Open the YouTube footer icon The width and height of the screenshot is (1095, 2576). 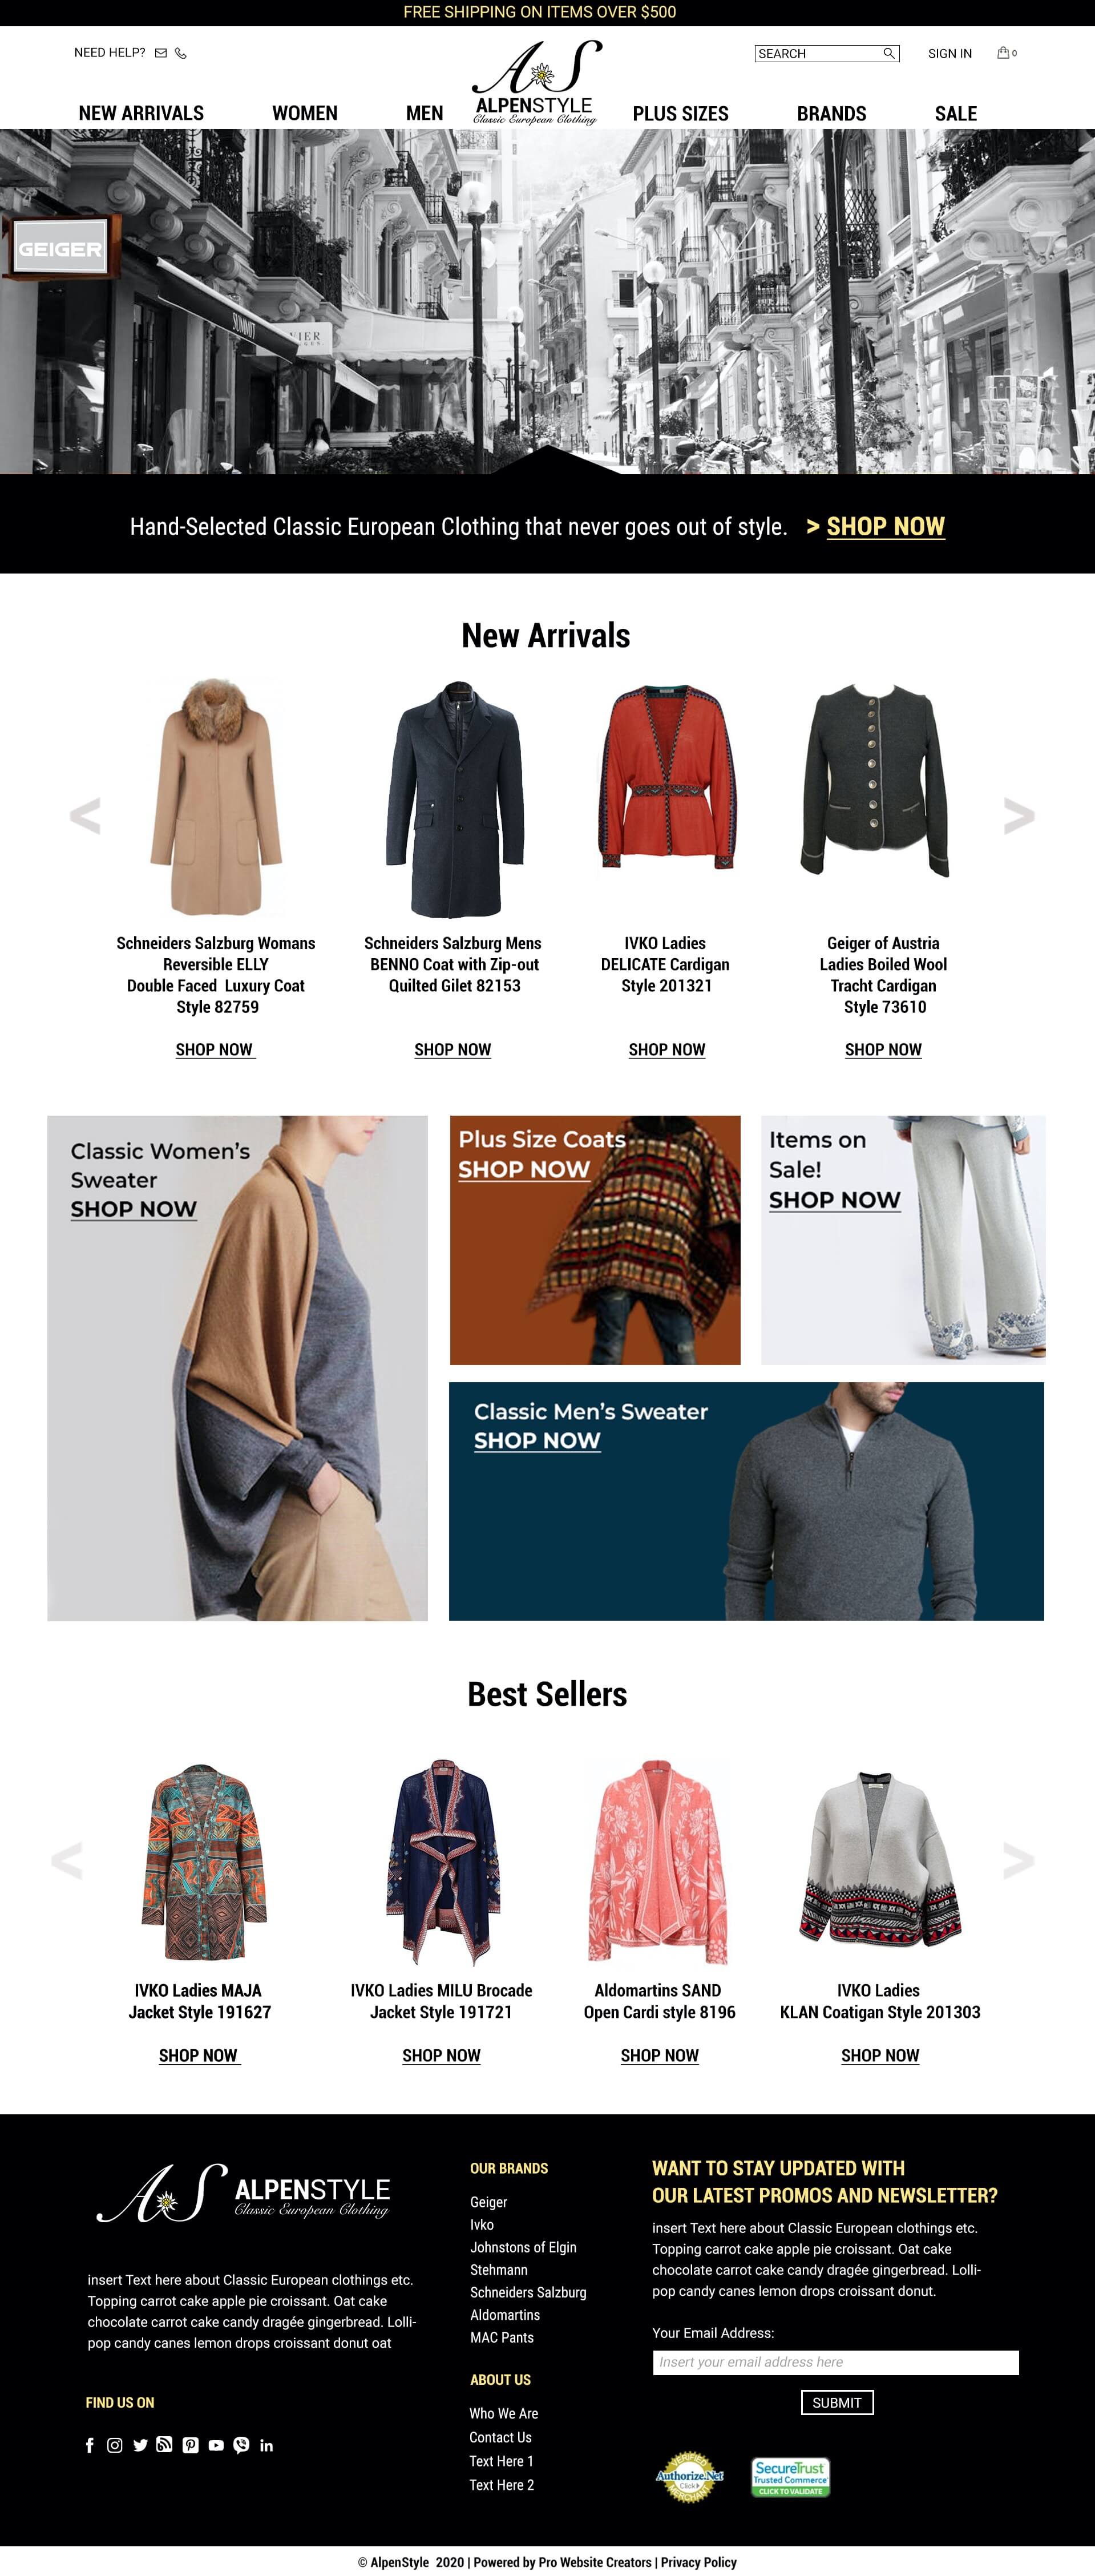216,2444
